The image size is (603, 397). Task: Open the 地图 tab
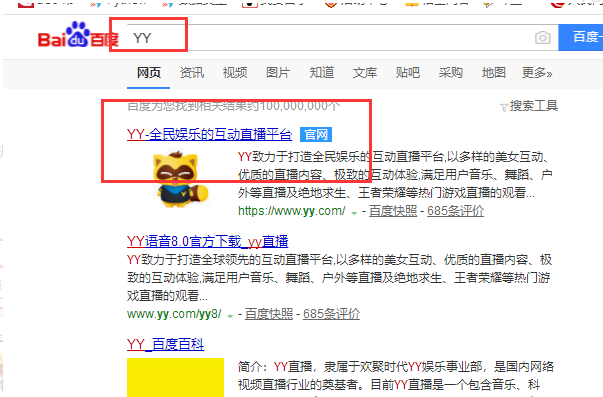494,73
